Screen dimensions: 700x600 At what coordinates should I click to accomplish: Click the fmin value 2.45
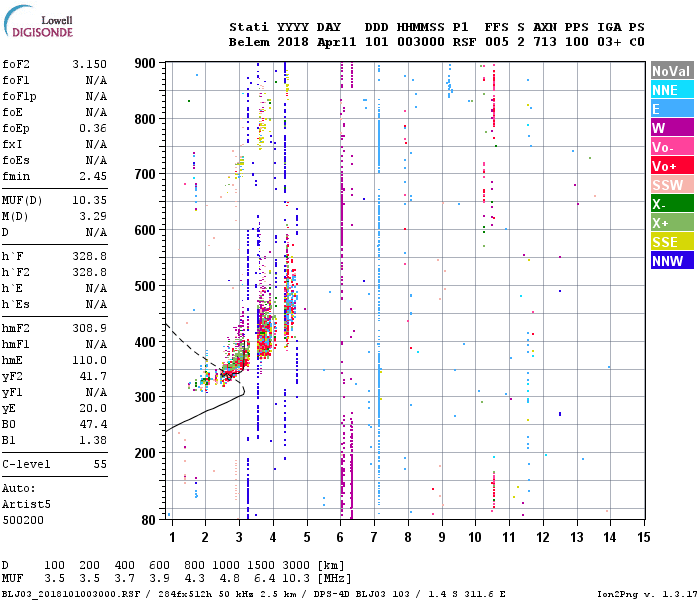pyautogui.click(x=93, y=176)
